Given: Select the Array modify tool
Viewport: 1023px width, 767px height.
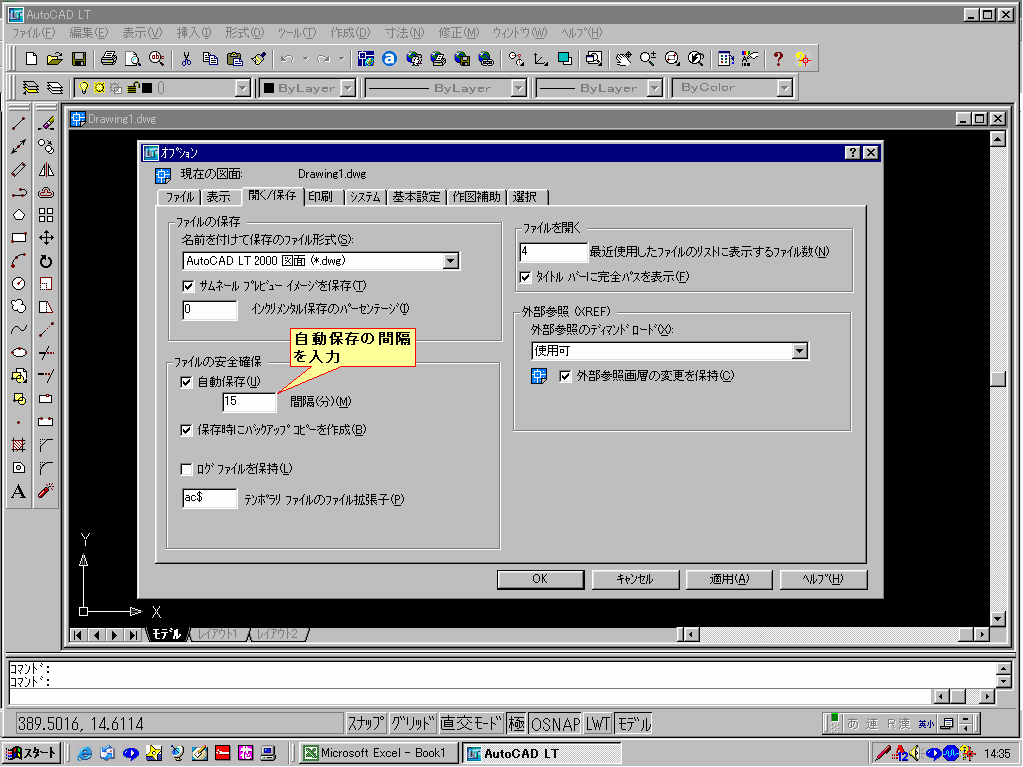Looking at the screenshot, I should 46,215.
